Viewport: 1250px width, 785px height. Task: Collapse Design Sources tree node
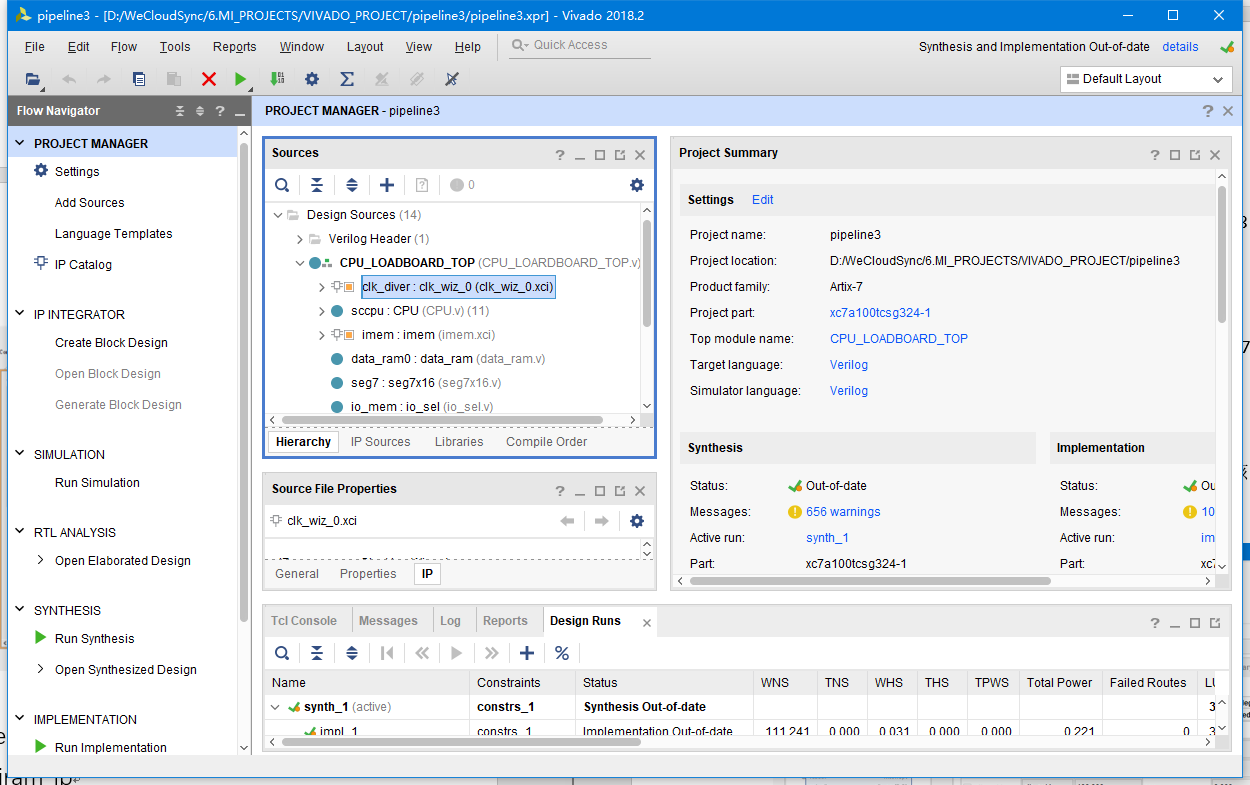click(278, 215)
